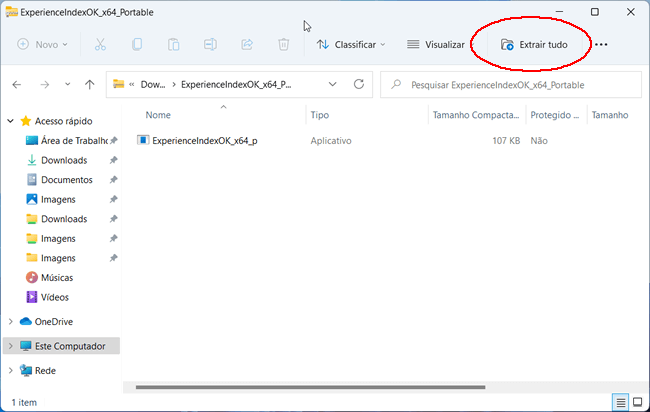
Task: Open the Classificar sort dropdown
Action: [x=351, y=44]
